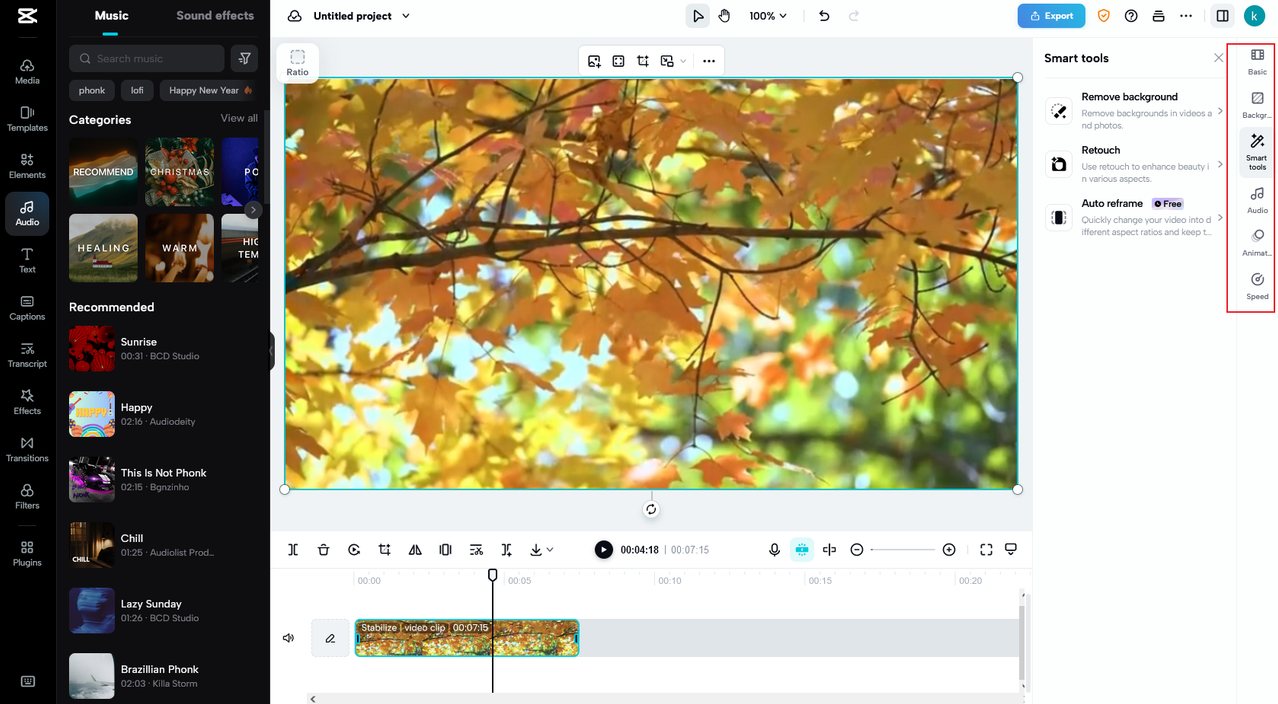Image resolution: width=1278 pixels, height=704 pixels.
Task: Undo the last action
Action: (824, 16)
